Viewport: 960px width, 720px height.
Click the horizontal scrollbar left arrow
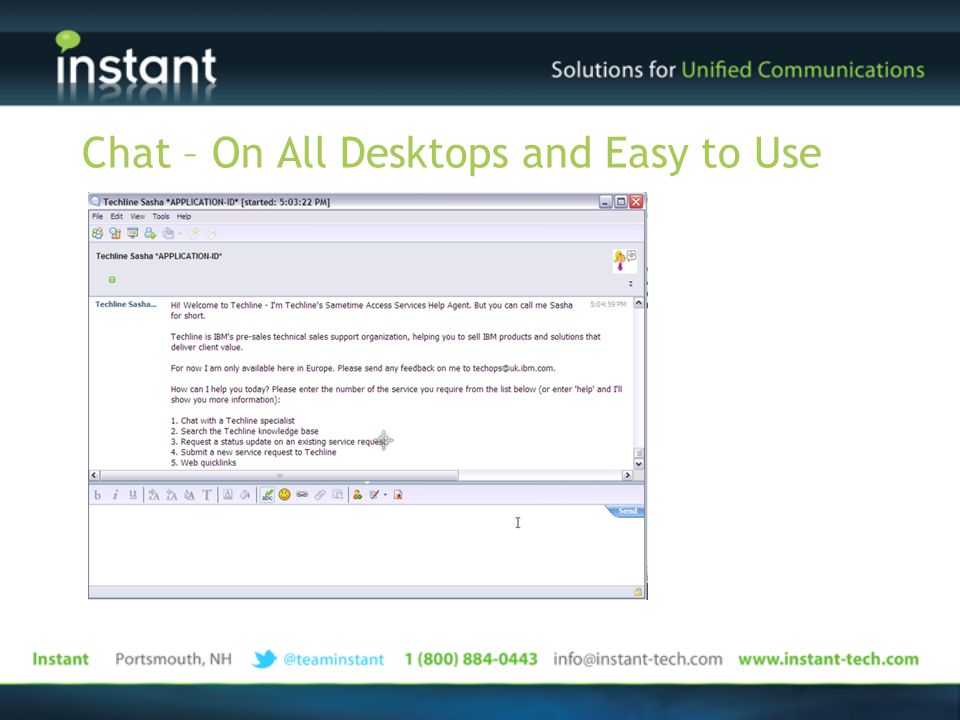tap(95, 475)
